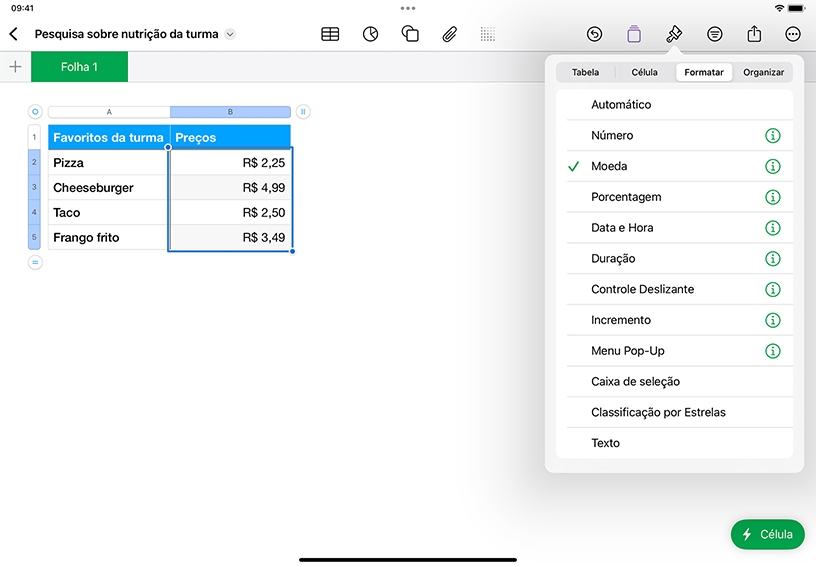
Task: Select the Formatar tab
Action: click(x=704, y=72)
